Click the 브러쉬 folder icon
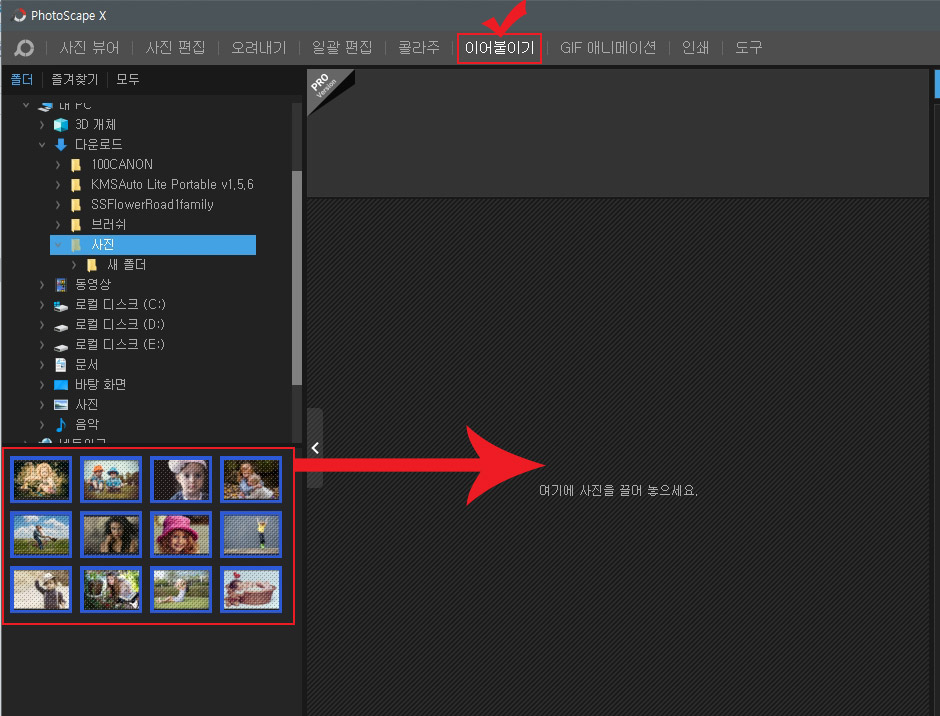940x716 pixels. coord(76,225)
